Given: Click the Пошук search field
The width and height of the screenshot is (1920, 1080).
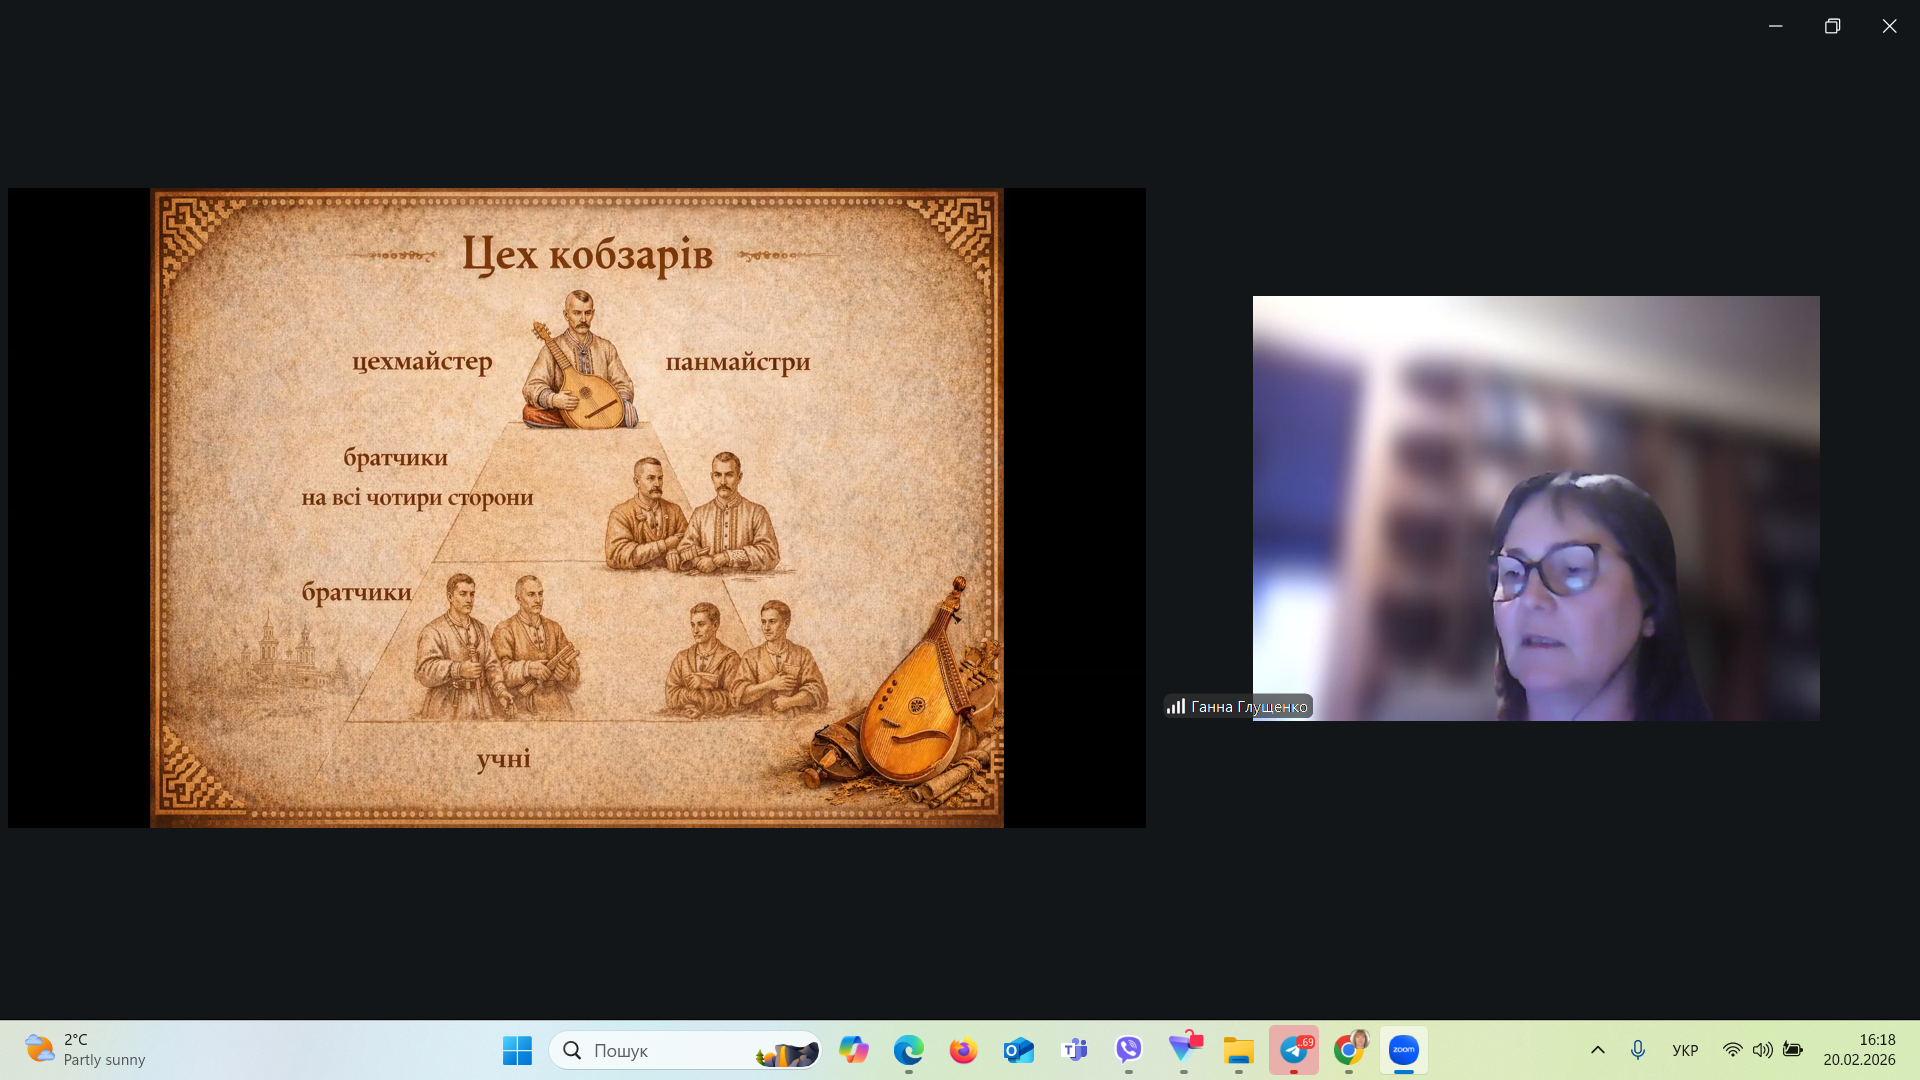Looking at the screenshot, I should tap(660, 1050).
